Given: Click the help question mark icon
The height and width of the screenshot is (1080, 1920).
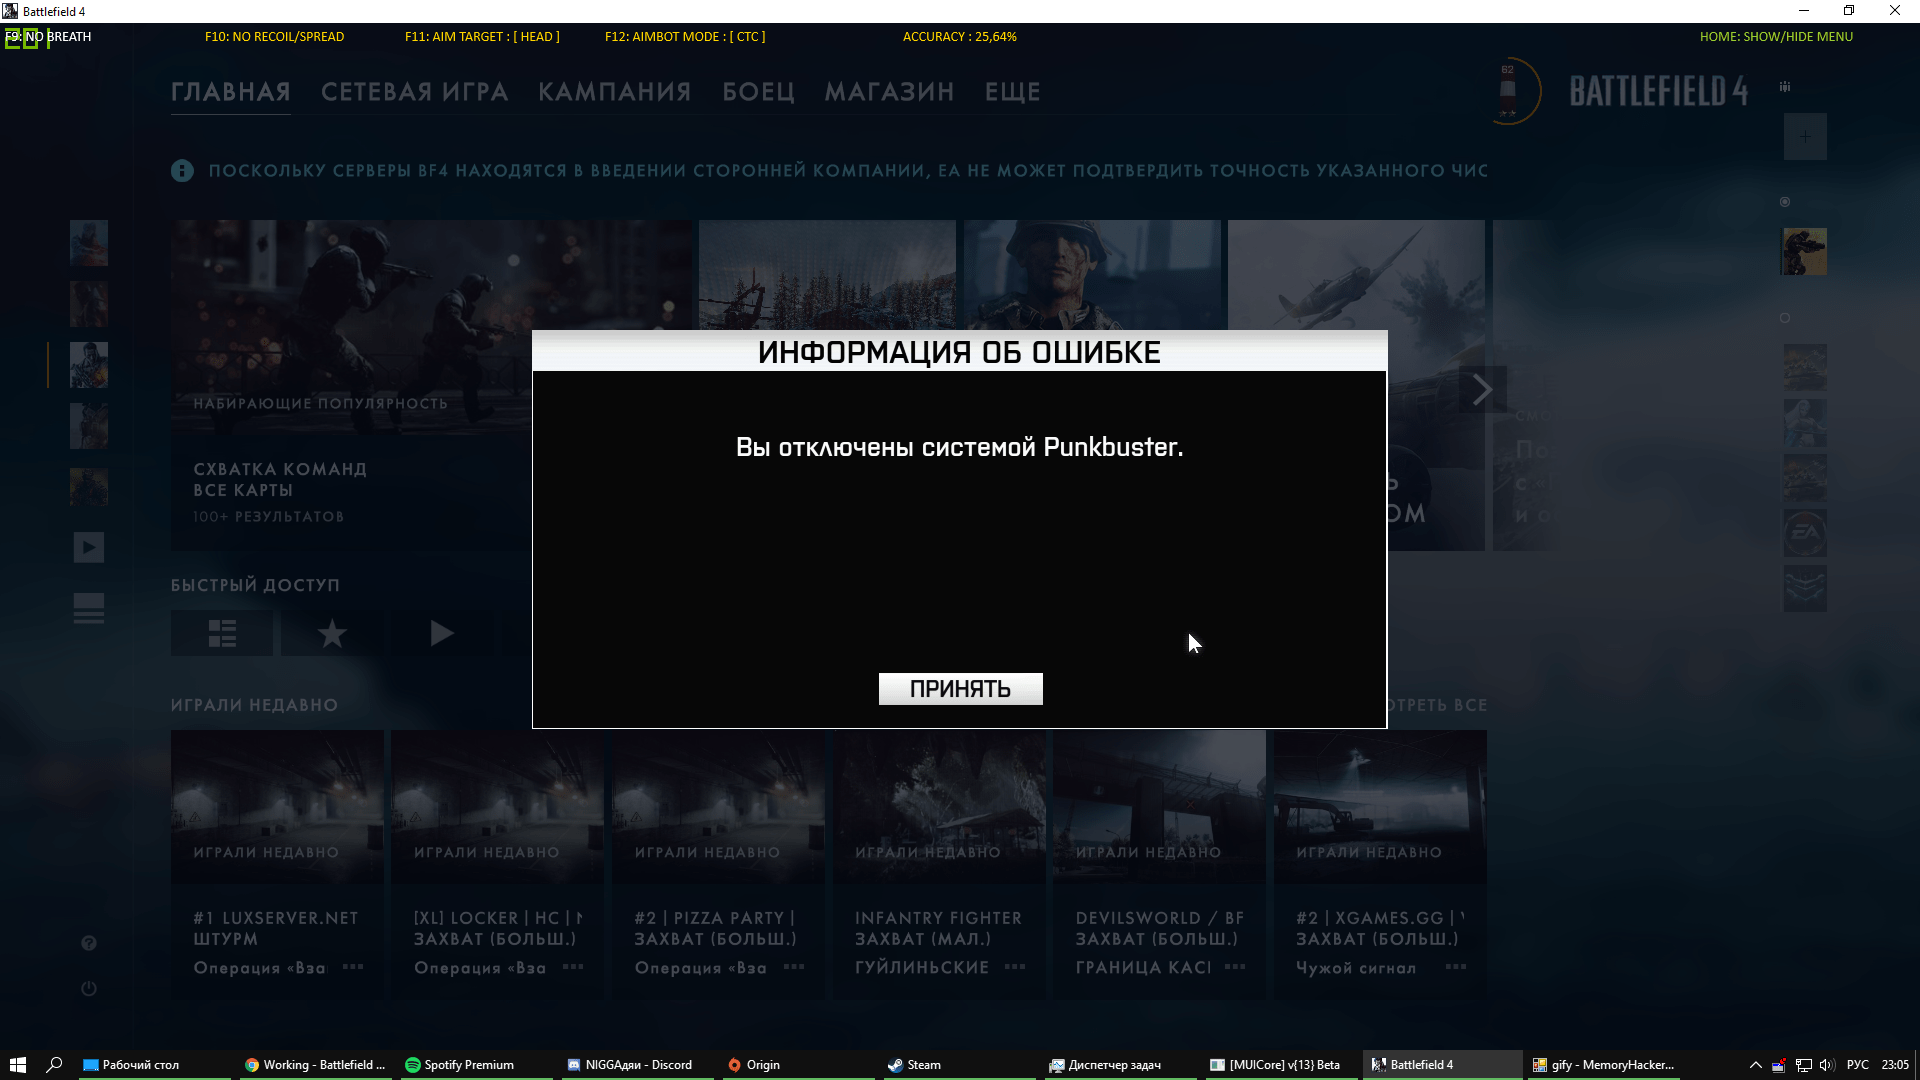Looking at the screenshot, I should tap(89, 943).
